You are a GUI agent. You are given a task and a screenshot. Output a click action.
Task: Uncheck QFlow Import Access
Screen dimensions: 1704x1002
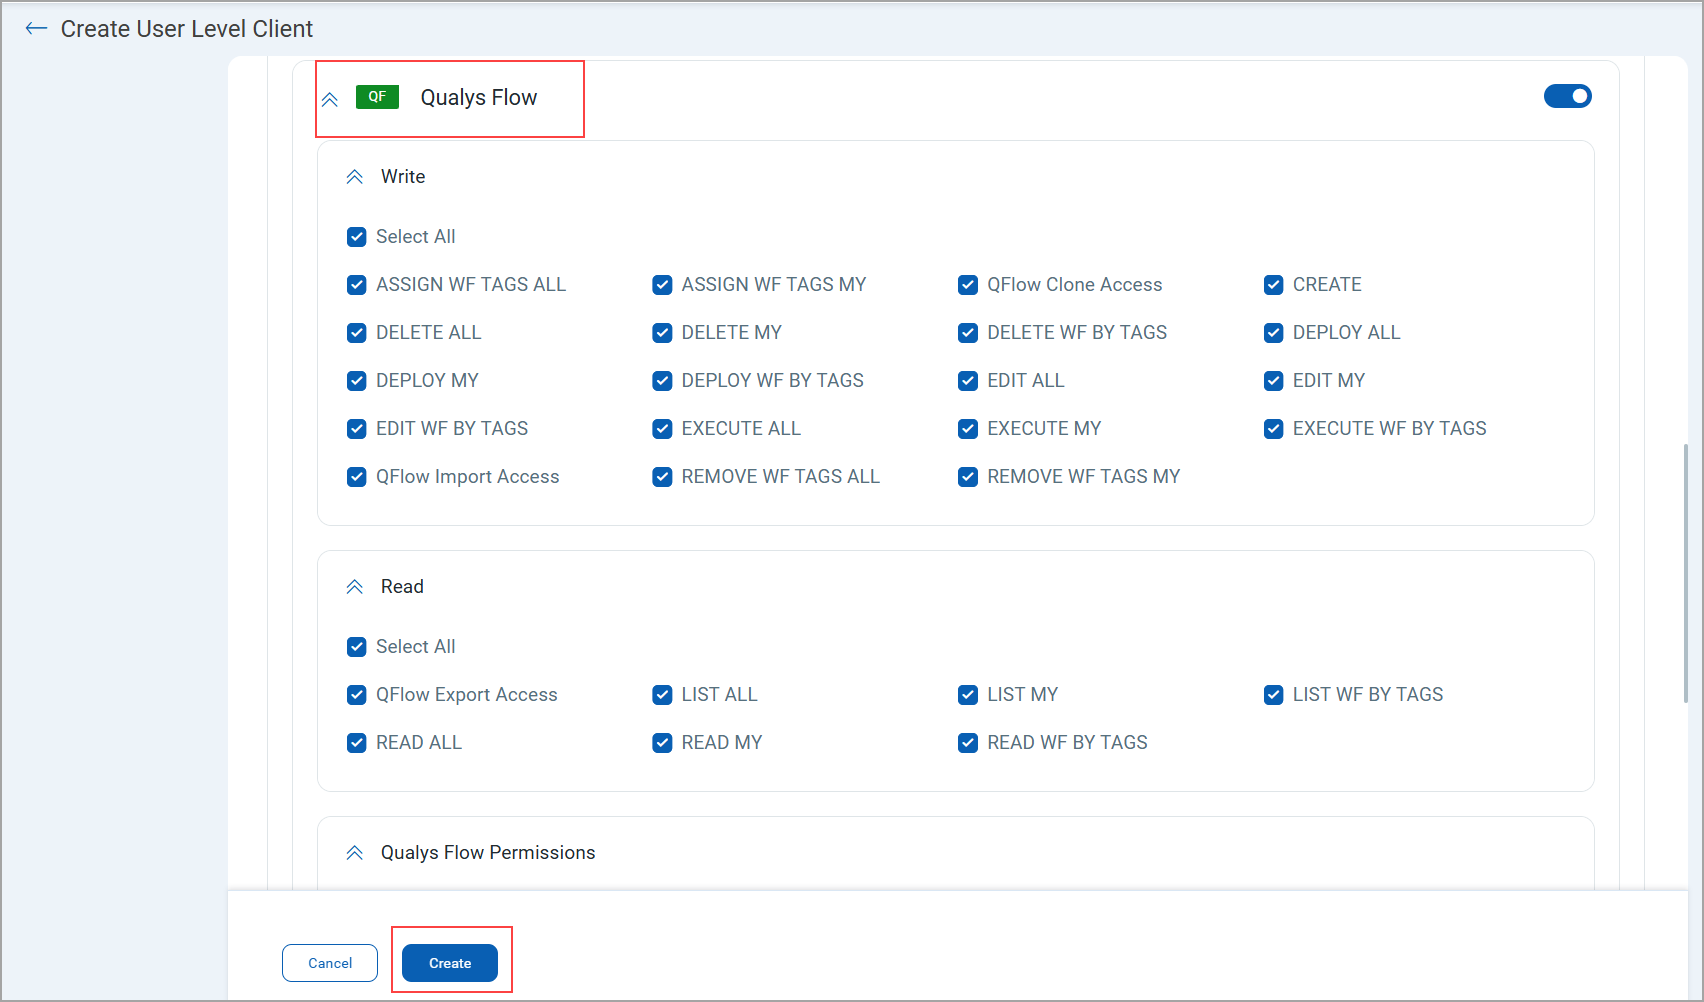pos(357,477)
